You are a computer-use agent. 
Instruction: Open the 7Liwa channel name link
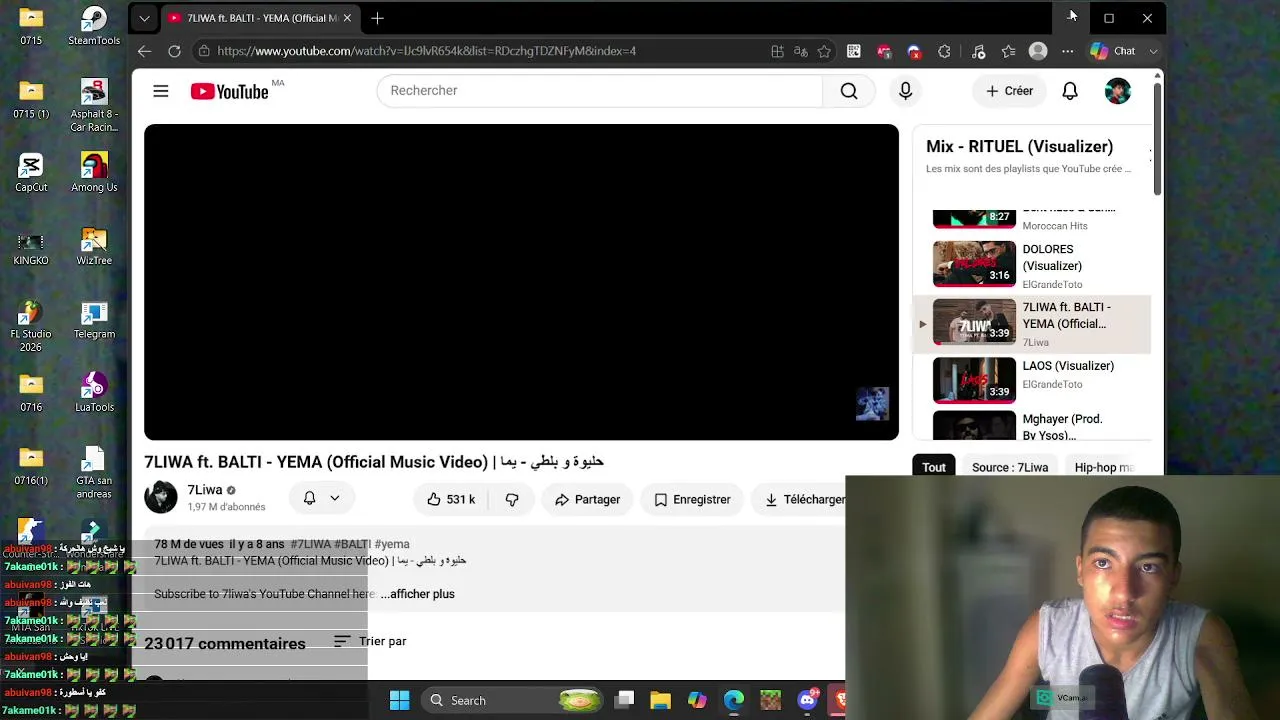click(204, 490)
